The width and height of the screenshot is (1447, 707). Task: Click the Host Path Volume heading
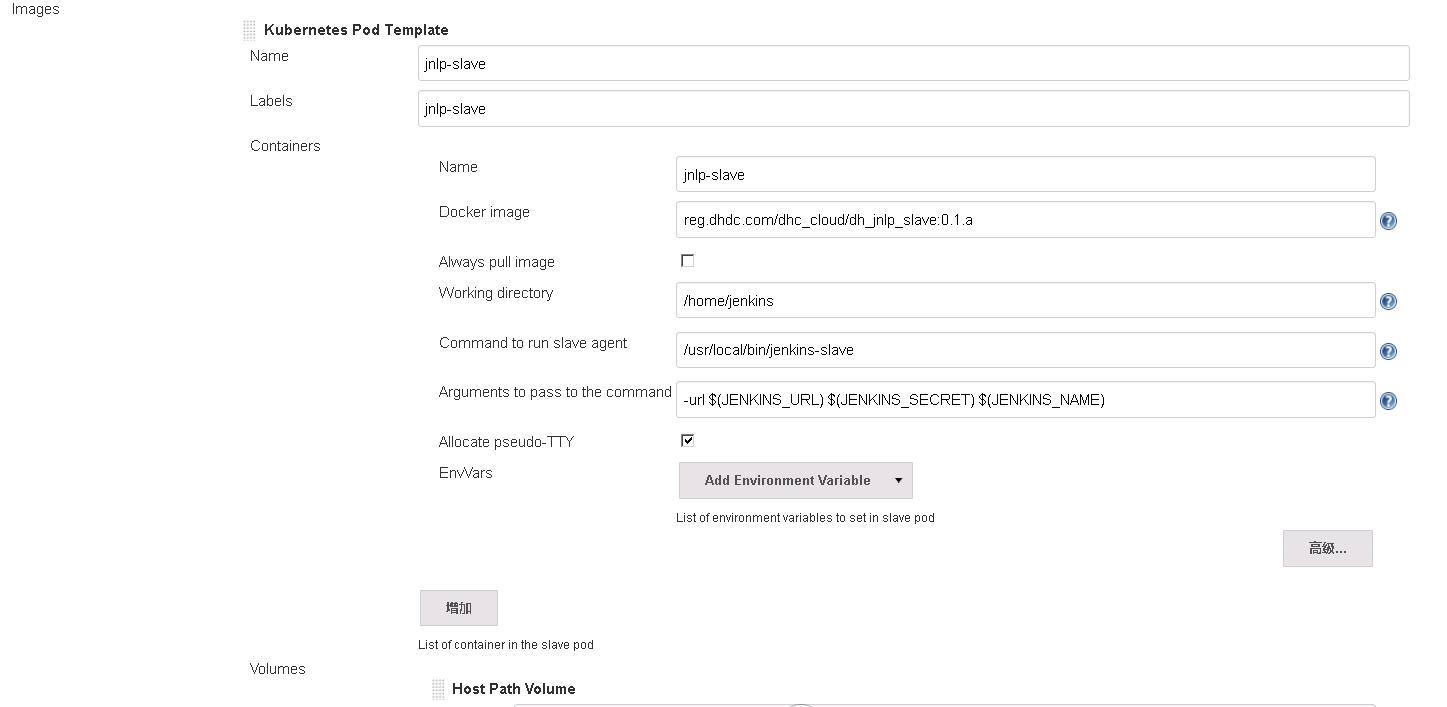pyautogui.click(x=513, y=689)
